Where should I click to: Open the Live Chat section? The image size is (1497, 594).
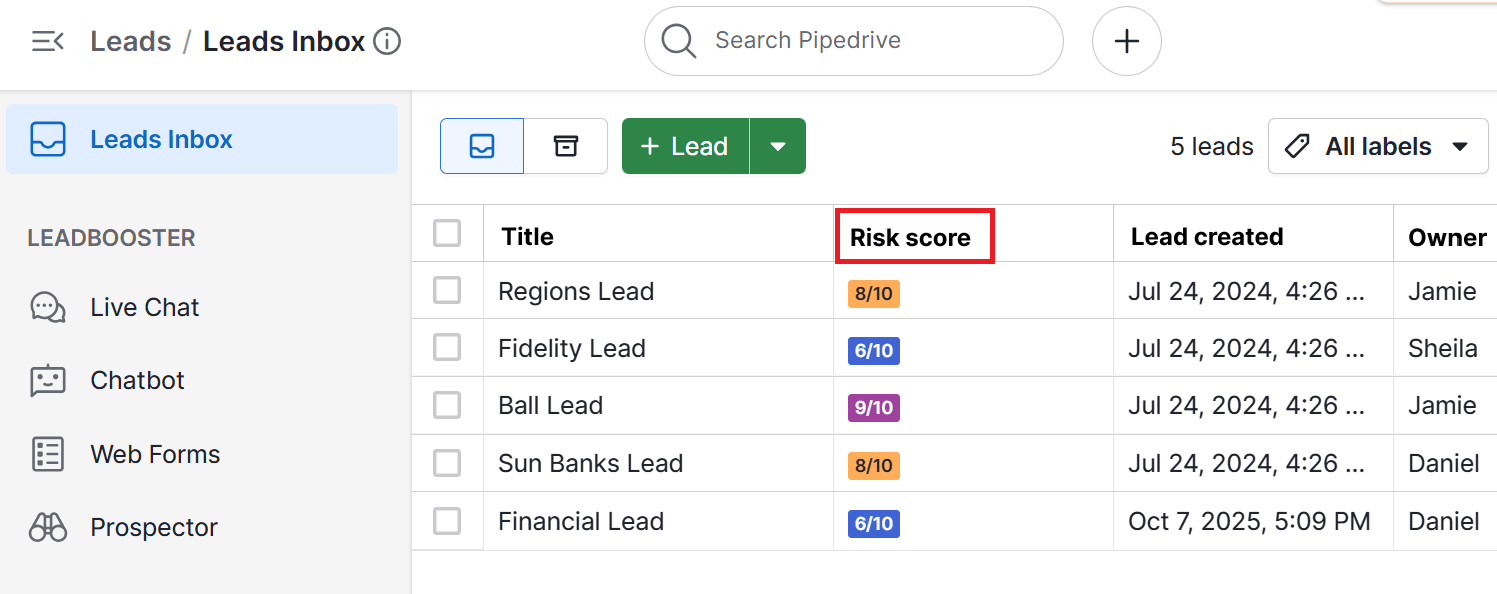tap(143, 307)
